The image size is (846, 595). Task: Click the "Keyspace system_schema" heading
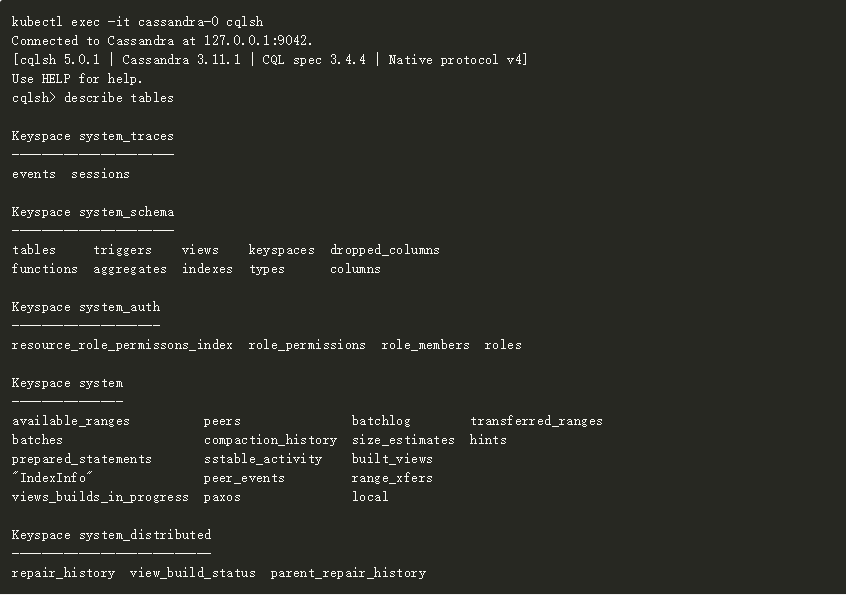(92, 212)
